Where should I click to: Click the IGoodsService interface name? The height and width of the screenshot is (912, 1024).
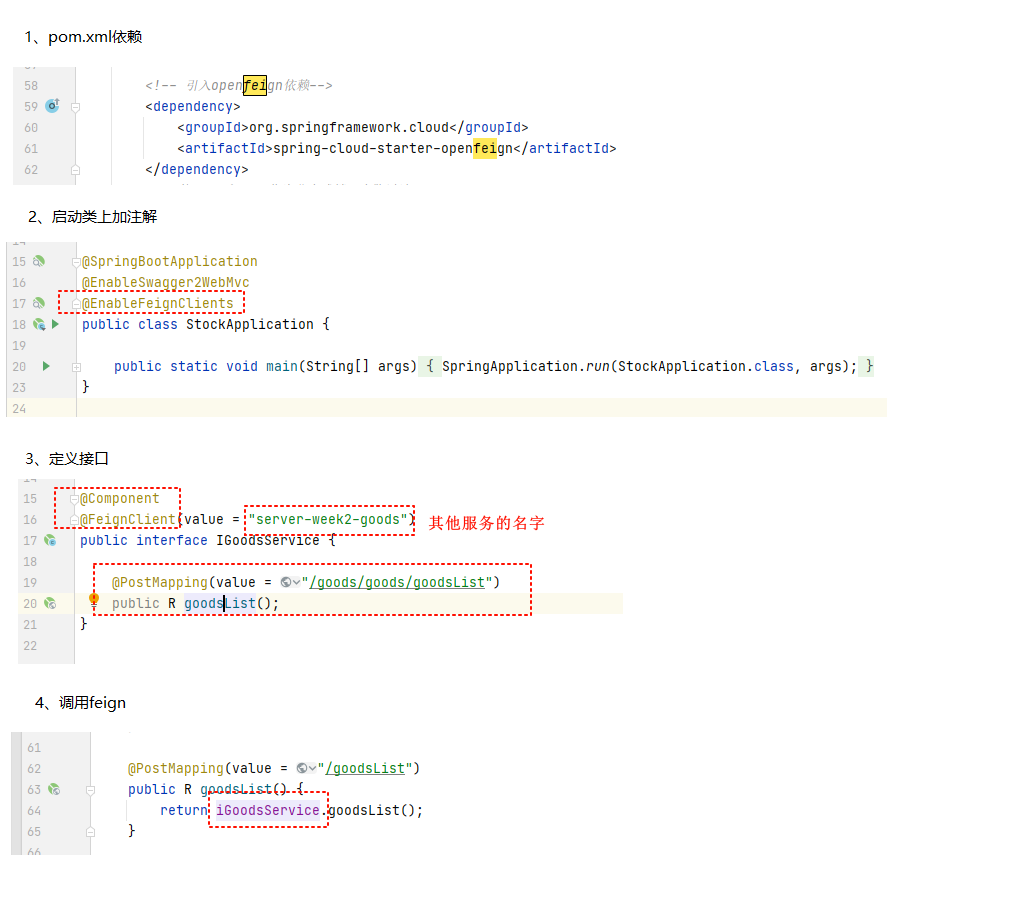[268, 540]
